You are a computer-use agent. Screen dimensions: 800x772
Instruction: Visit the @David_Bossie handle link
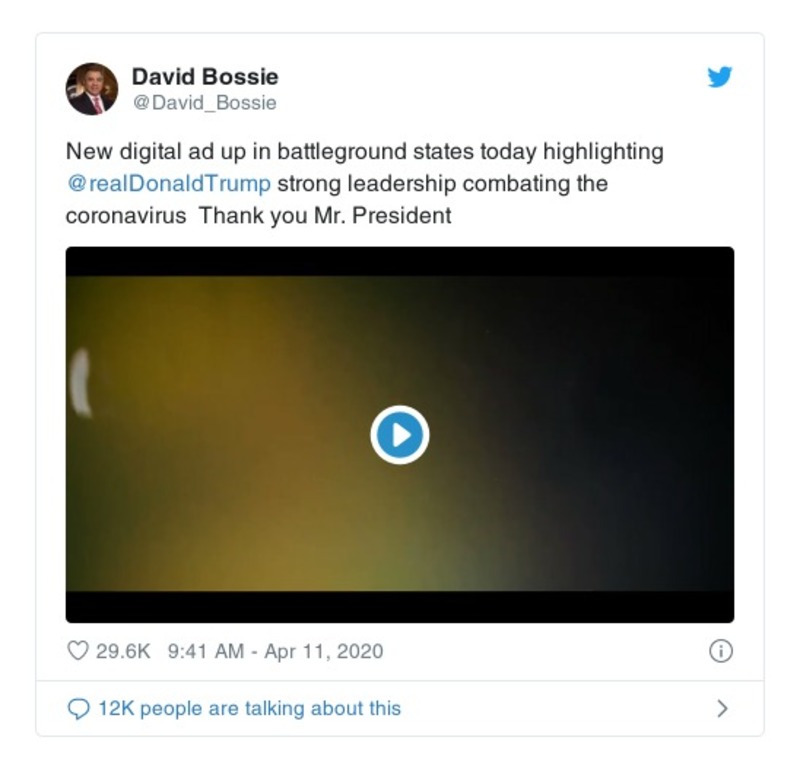(205, 103)
